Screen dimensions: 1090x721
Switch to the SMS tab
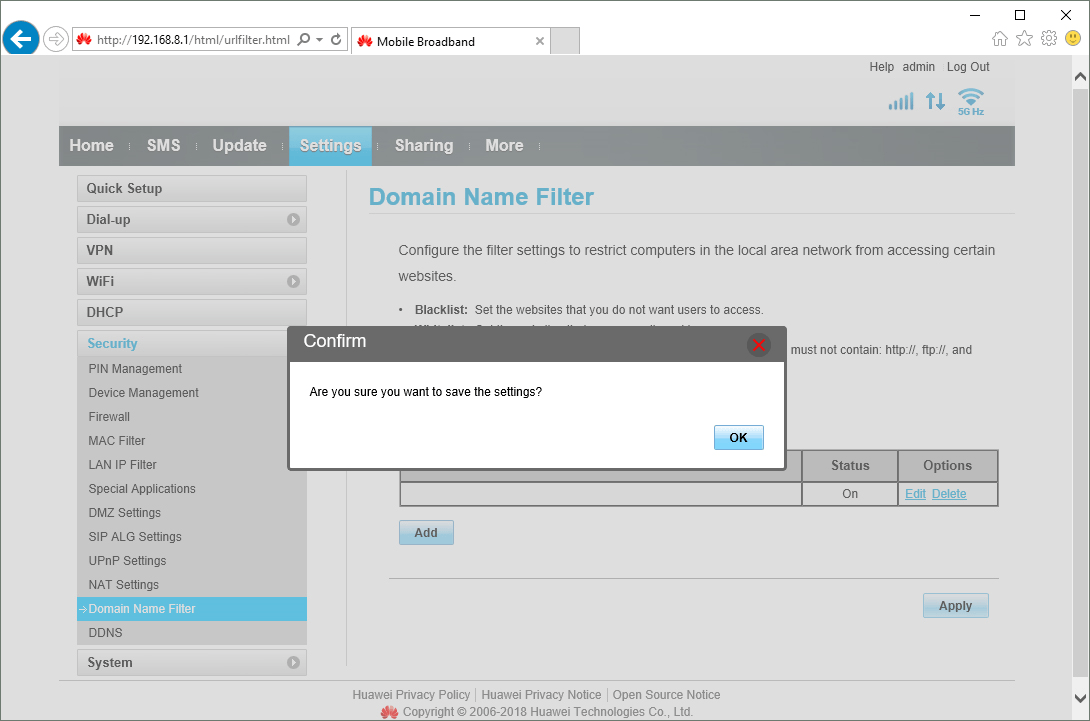163,146
